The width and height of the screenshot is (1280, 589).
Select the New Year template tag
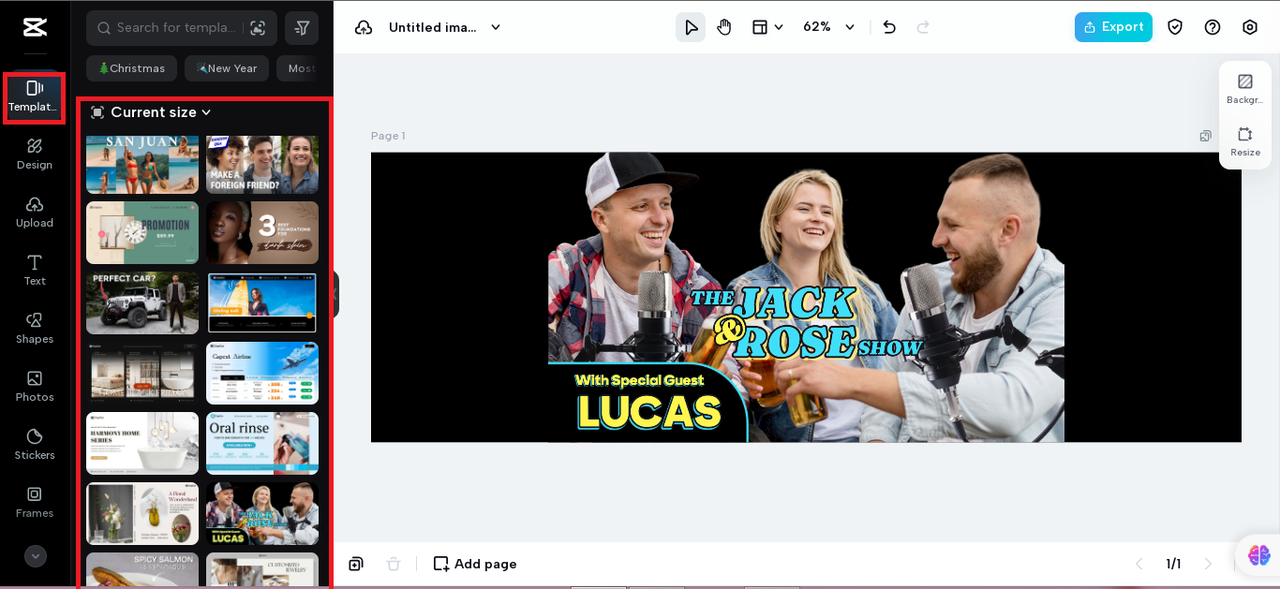[x=227, y=68]
